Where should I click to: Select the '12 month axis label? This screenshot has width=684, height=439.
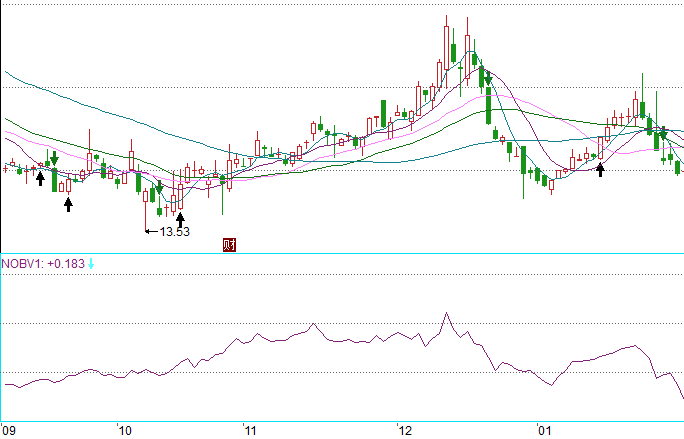click(404, 431)
